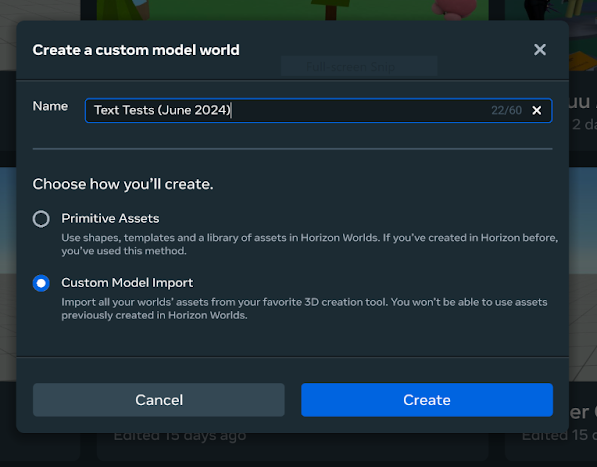Click the blue Create button

(427, 400)
